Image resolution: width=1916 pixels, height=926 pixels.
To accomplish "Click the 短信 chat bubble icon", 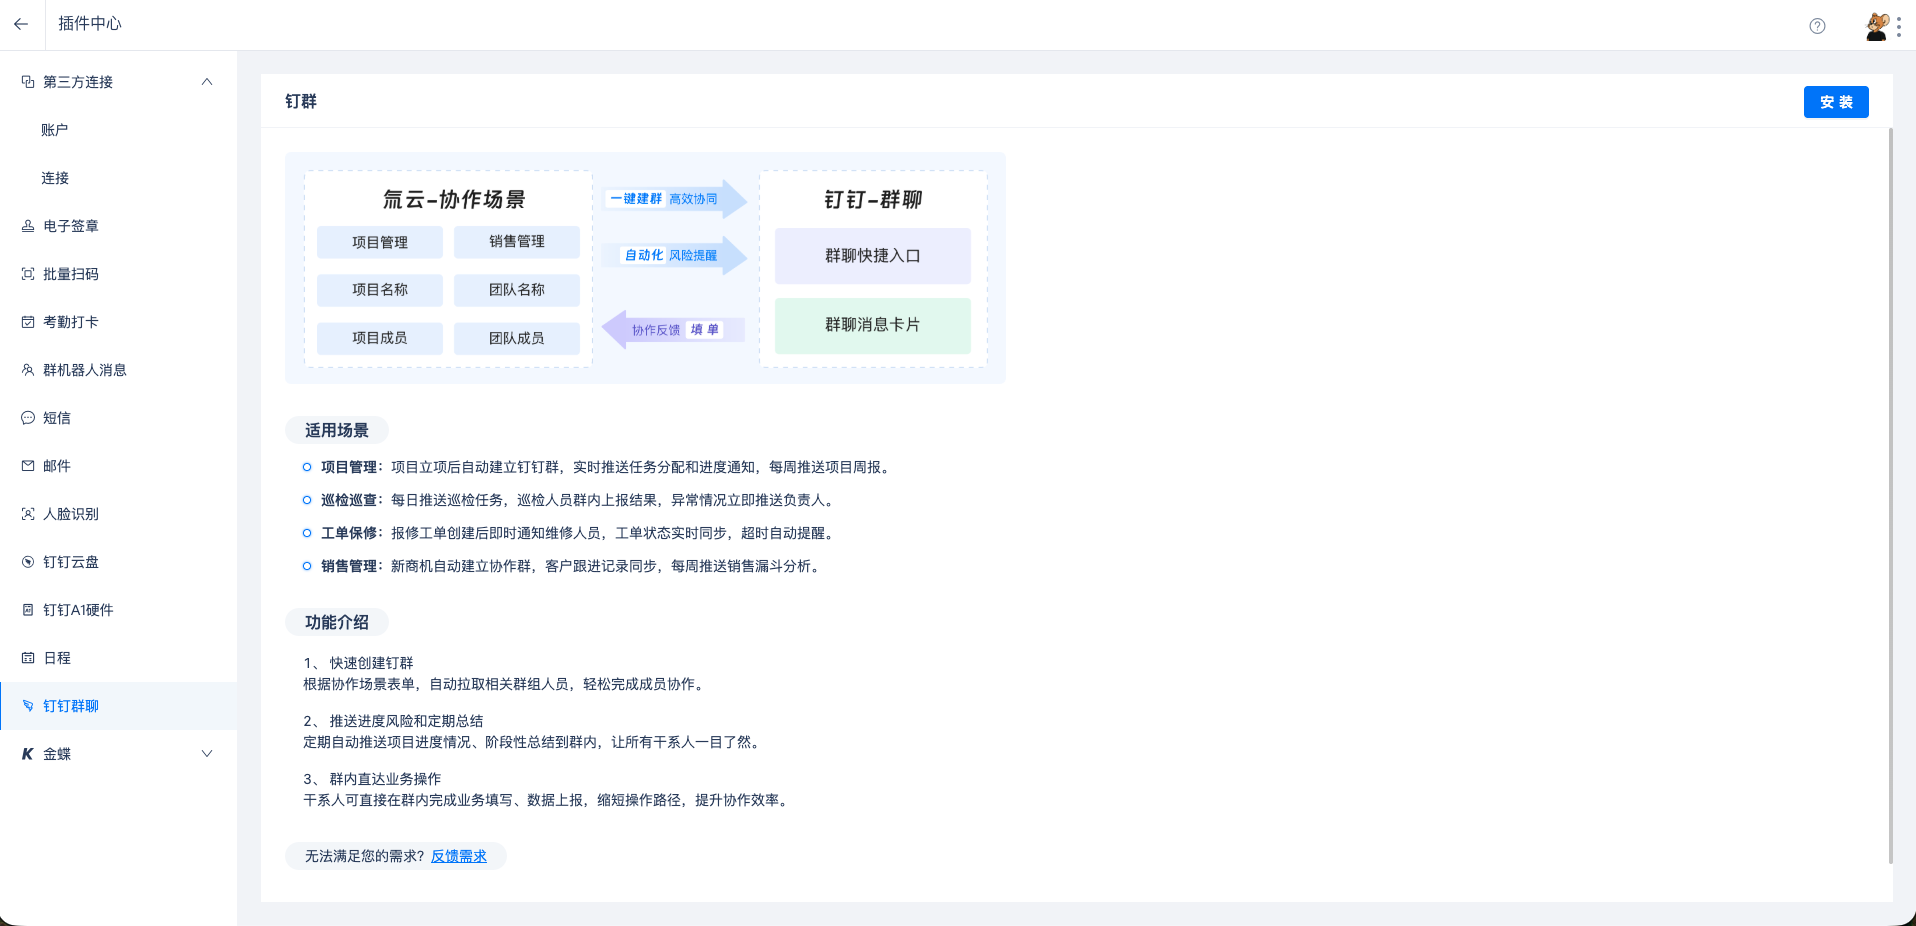I will (x=28, y=418).
